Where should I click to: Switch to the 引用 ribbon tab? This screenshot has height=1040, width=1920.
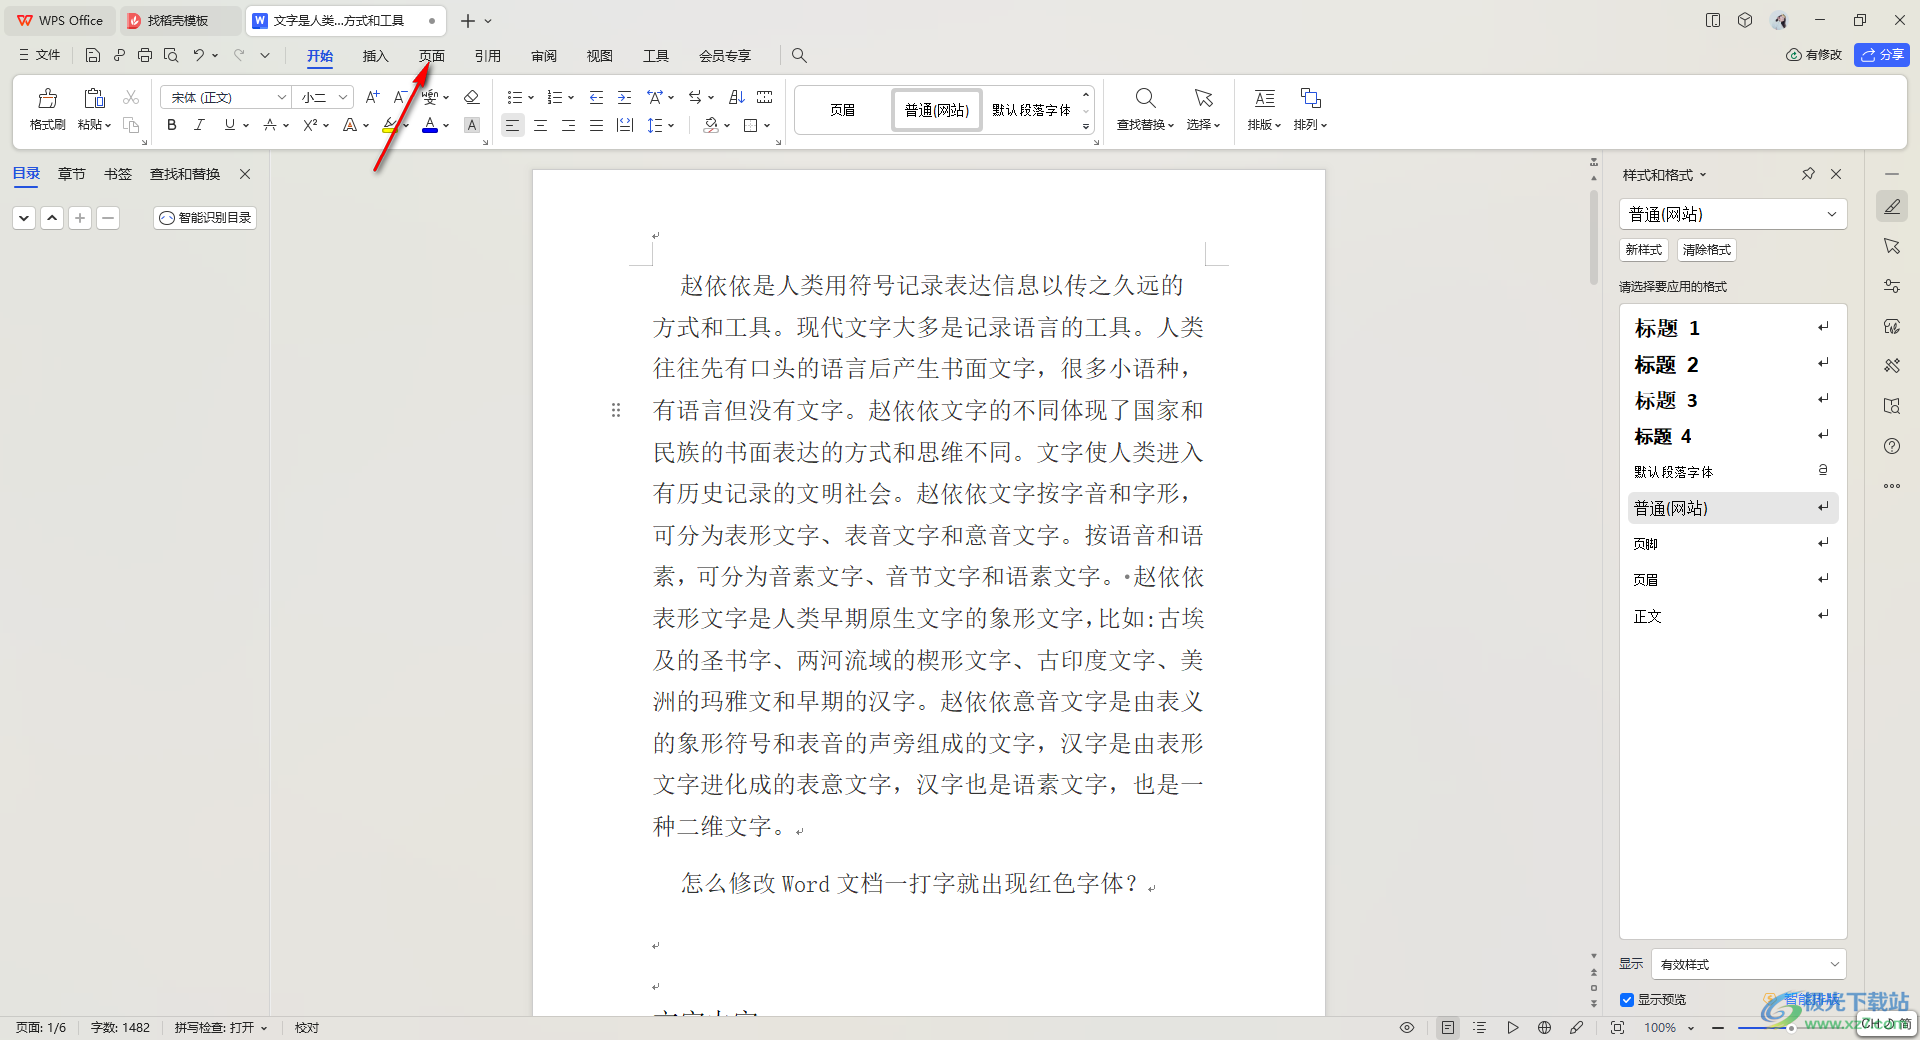(487, 56)
